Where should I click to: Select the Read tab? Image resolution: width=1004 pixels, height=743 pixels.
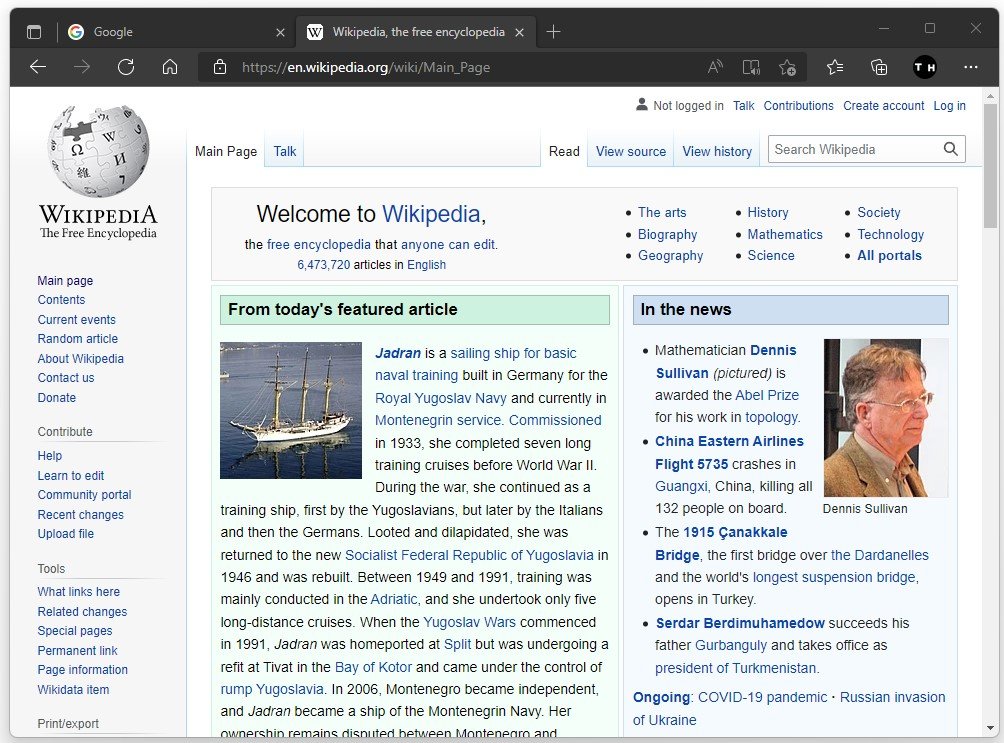(564, 151)
